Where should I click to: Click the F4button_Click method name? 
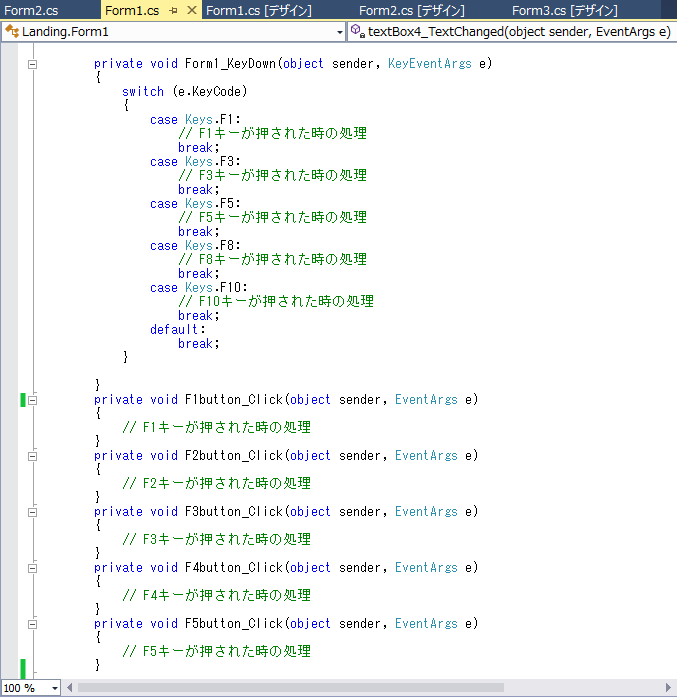pyautogui.click(x=233, y=568)
